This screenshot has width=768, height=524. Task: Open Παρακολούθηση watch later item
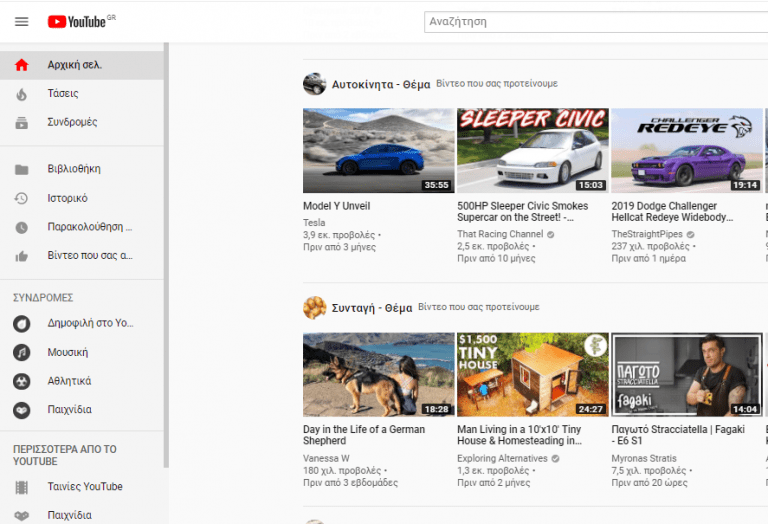pyautogui.click(x=90, y=227)
